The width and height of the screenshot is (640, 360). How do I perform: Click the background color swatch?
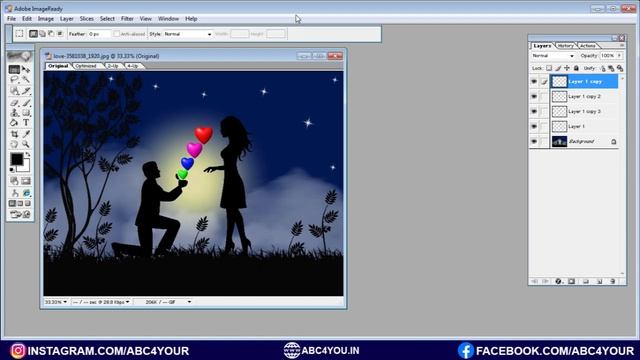tap(25, 166)
